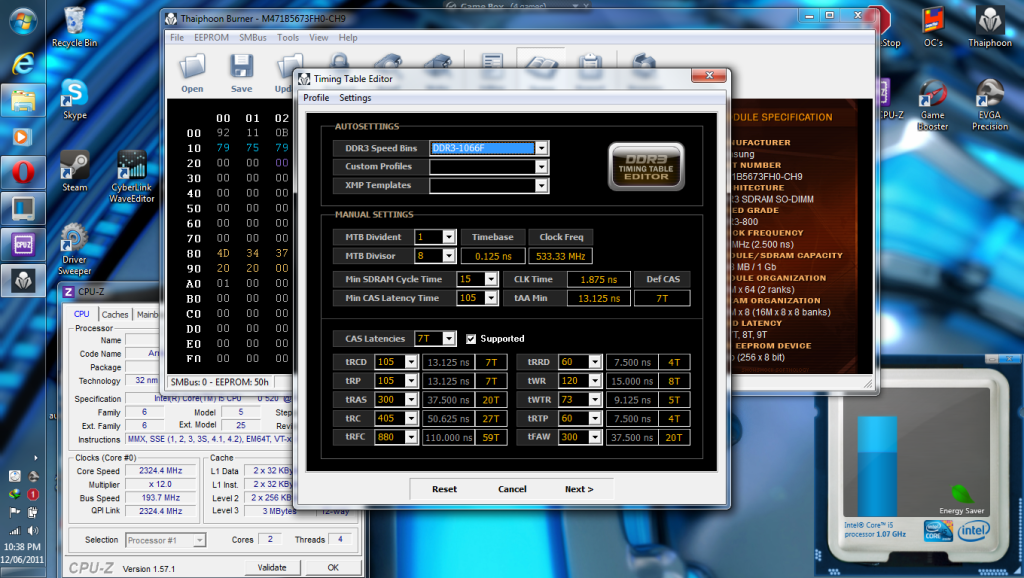Open the tWR value dropdown

pyautogui.click(x=594, y=381)
